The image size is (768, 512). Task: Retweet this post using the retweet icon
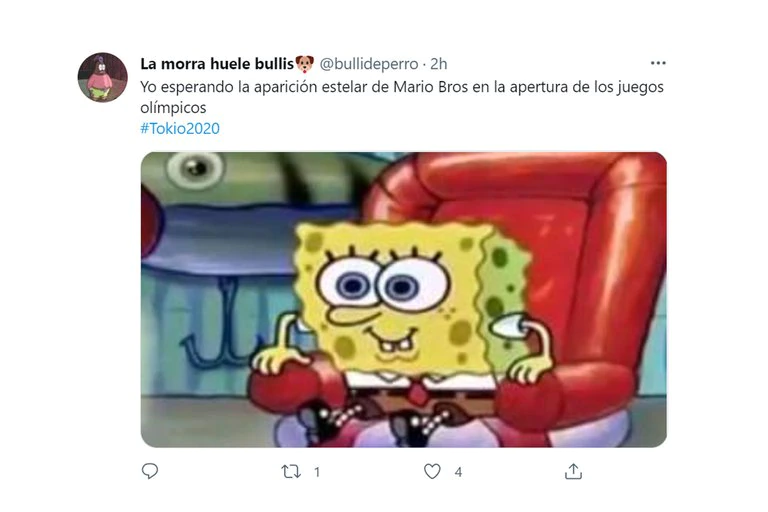[x=291, y=472]
